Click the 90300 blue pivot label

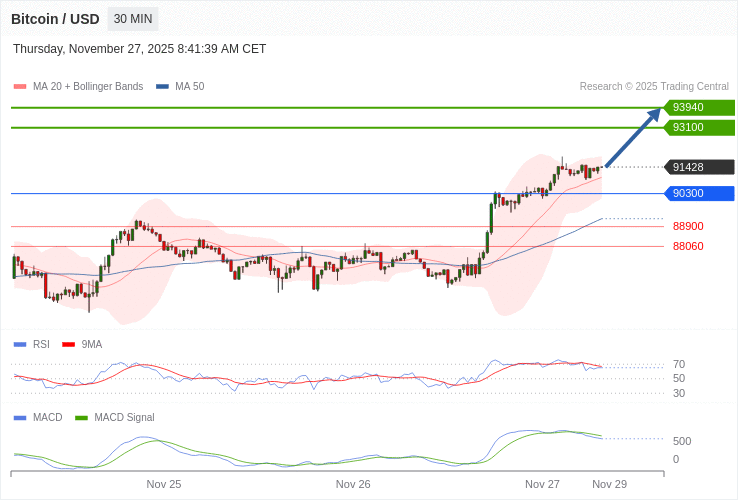coord(698,193)
